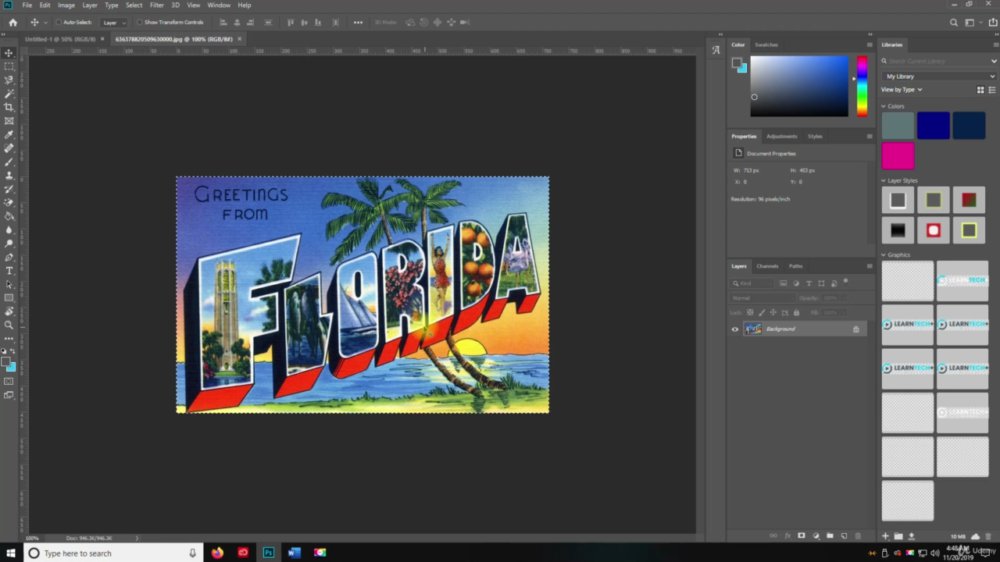This screenshot has height=562, width=1000.
Task: Open Firefox from the taskbar
Action: [x=217, y=552]
